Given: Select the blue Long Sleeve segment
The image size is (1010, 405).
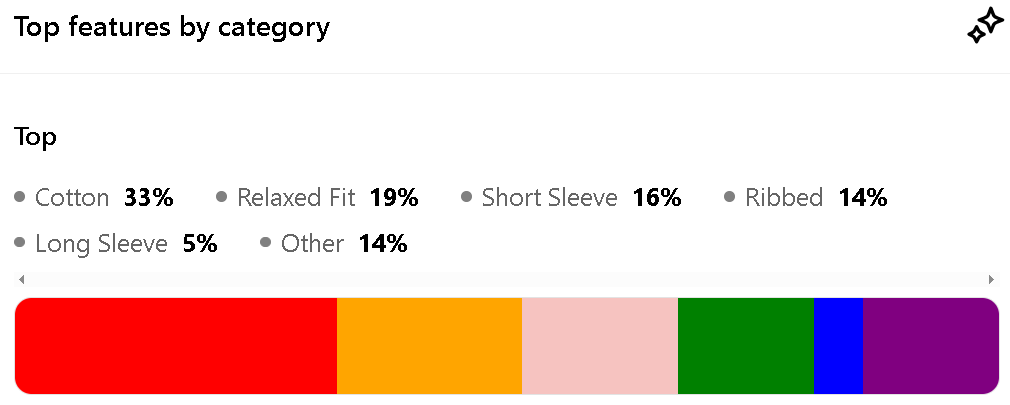Looking at the screenshot, I should tap(839, 346).
